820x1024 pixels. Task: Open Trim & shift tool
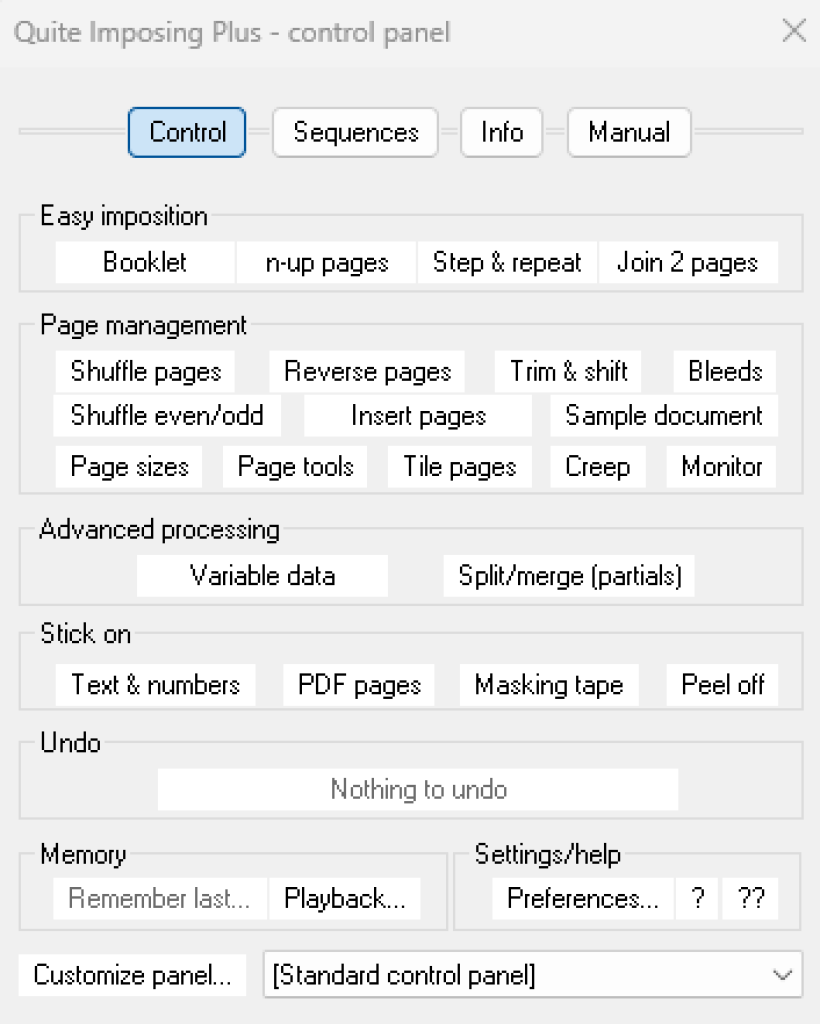click(x=568, y=372)
